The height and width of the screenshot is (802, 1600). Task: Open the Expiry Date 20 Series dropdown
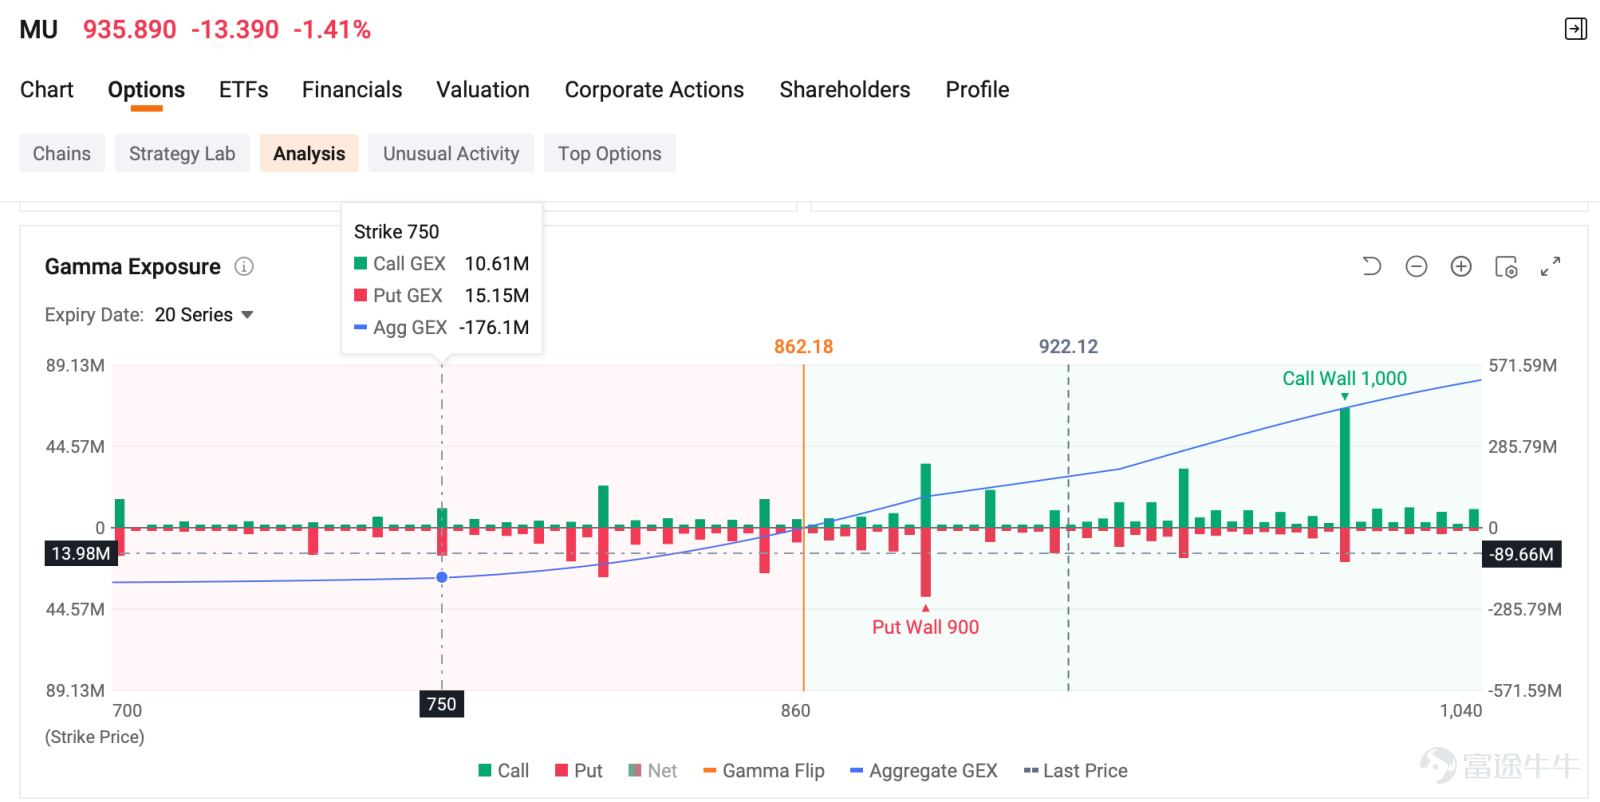point(204,315)
